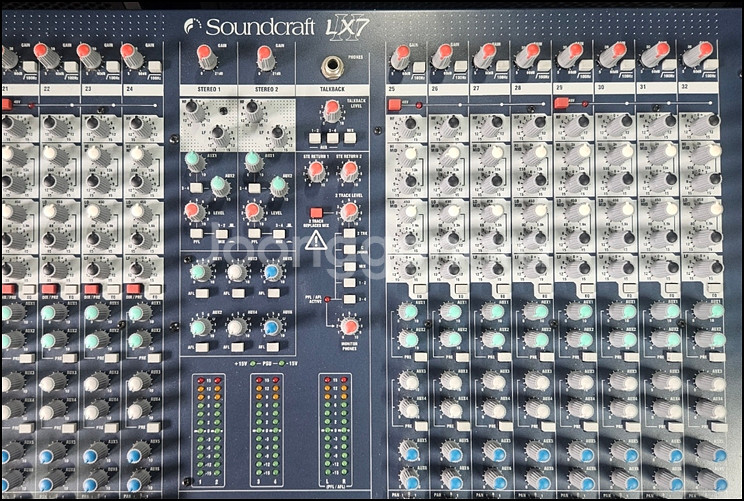Select the 1-2 monitor source button
Viewport: 744px width, 501px height.
[x=349, y=283]
